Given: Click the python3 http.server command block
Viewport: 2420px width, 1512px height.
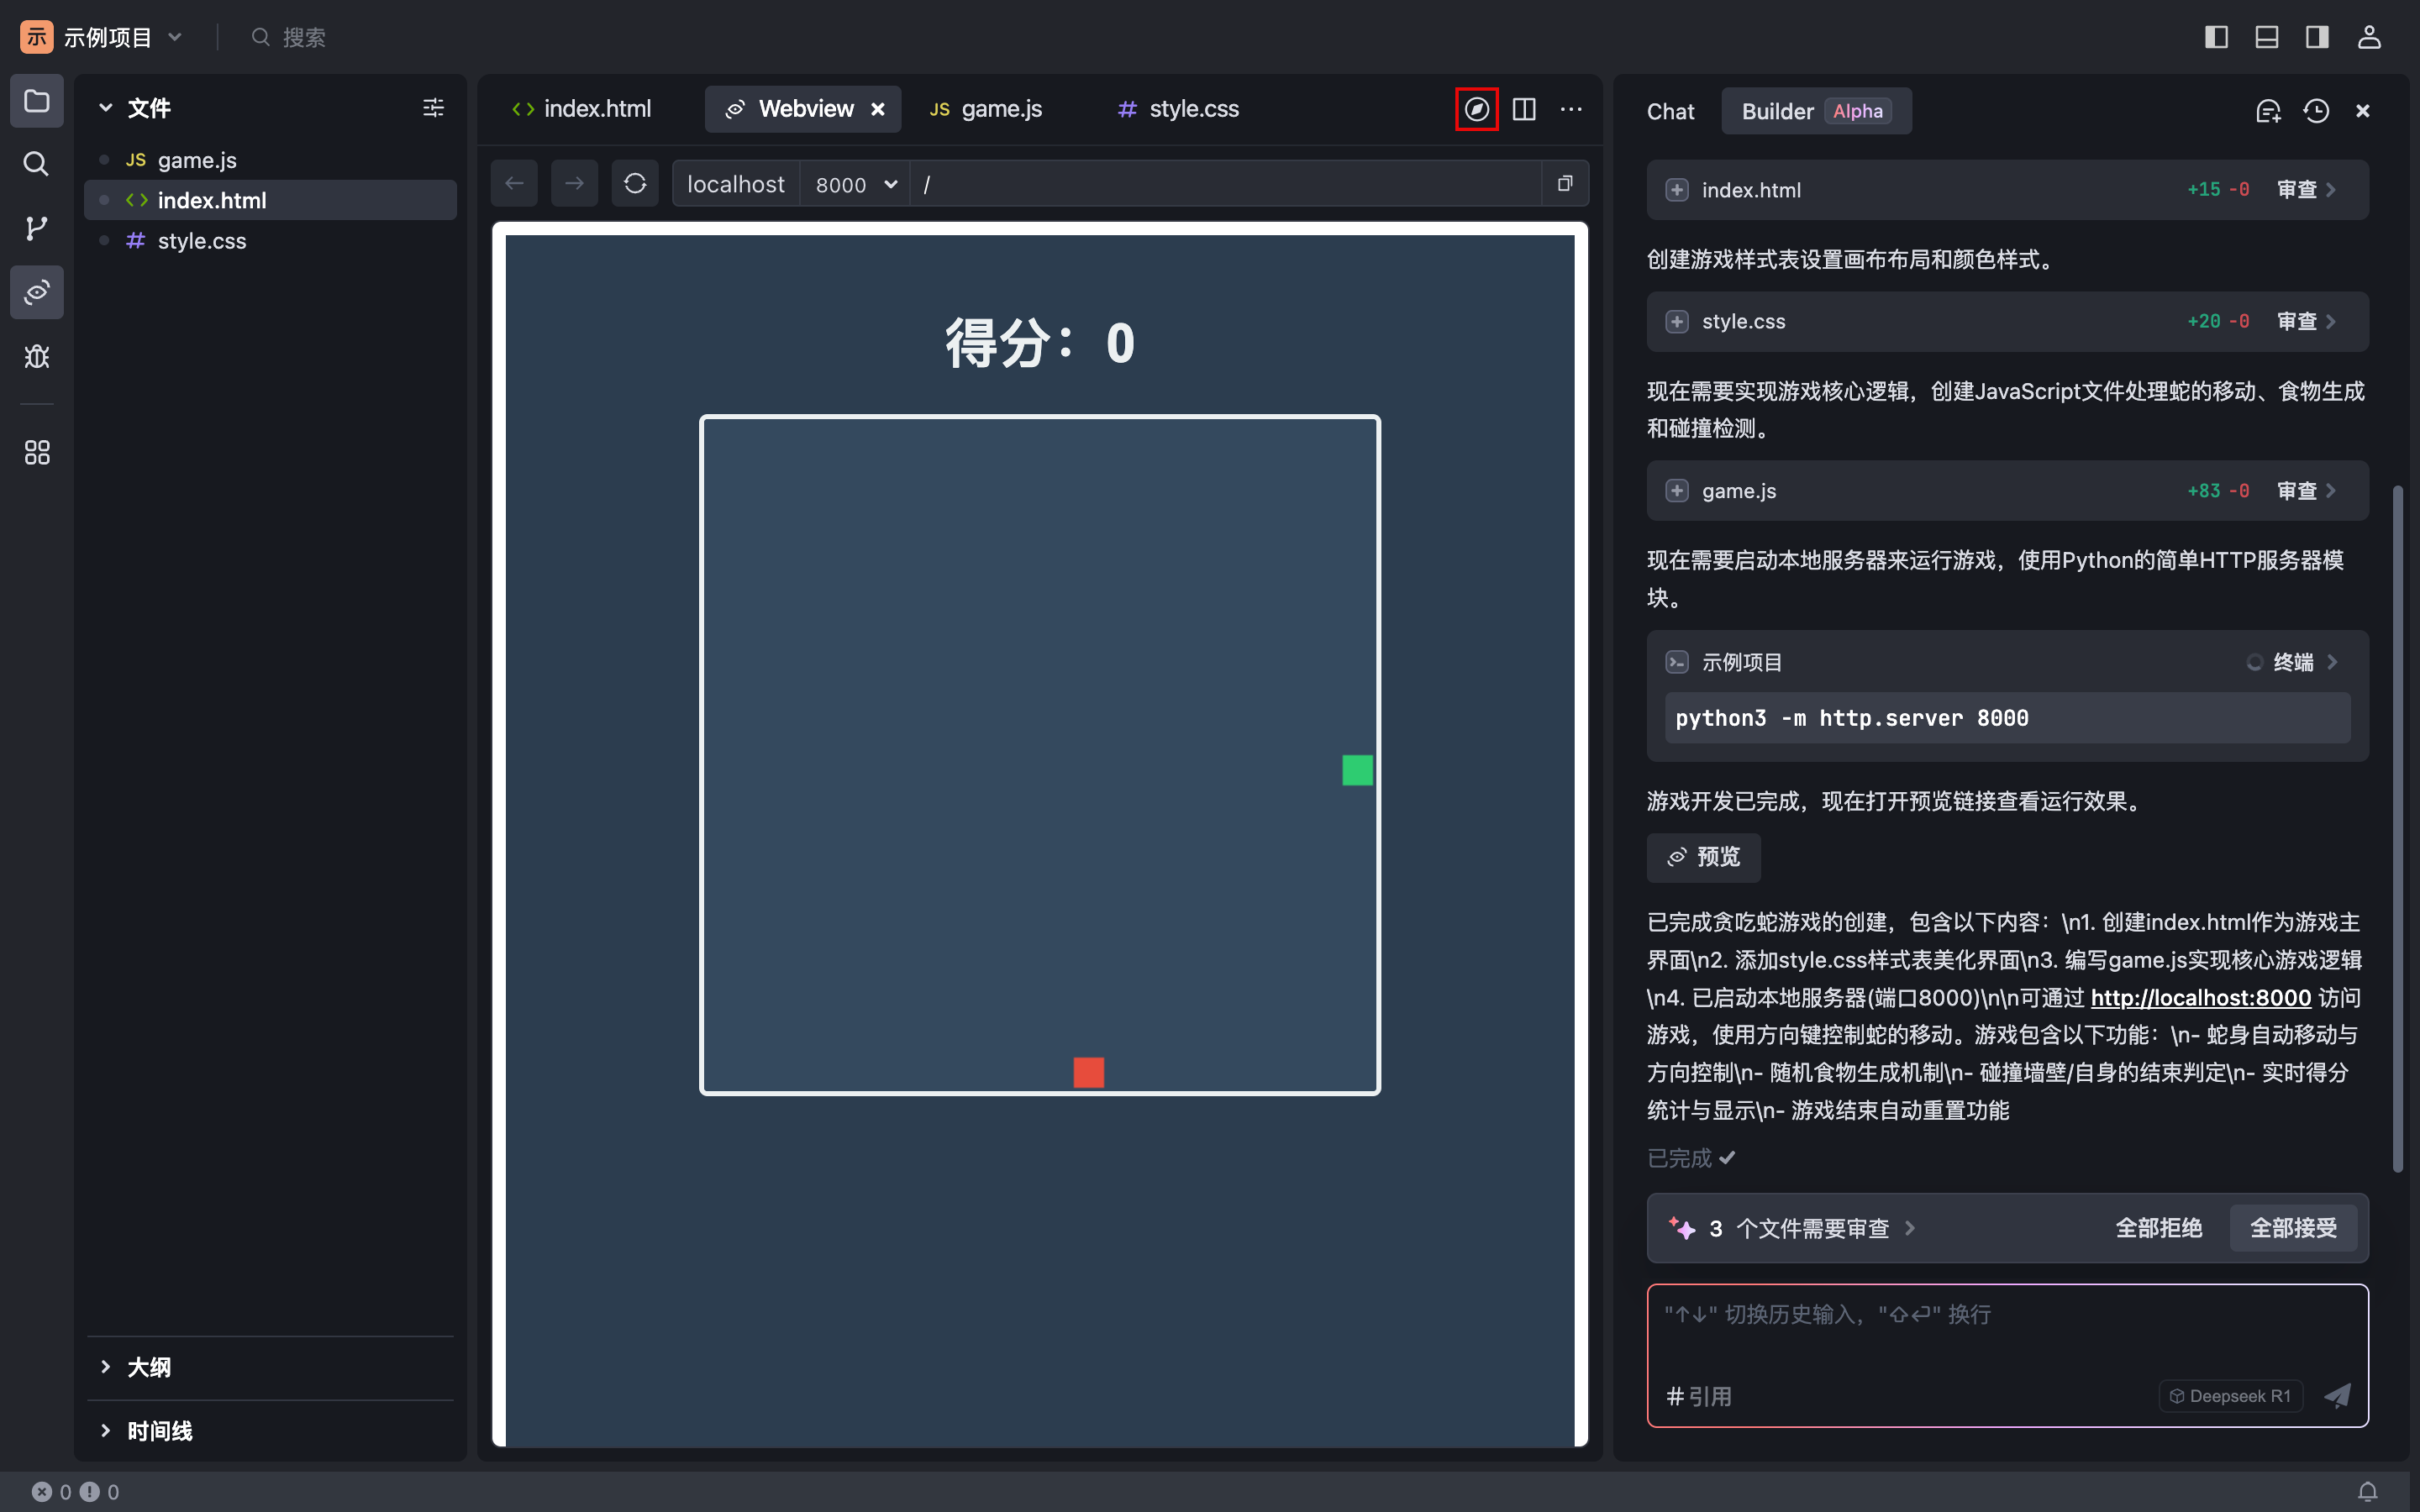Looking at the screenshot, I should click(2007, 718).
